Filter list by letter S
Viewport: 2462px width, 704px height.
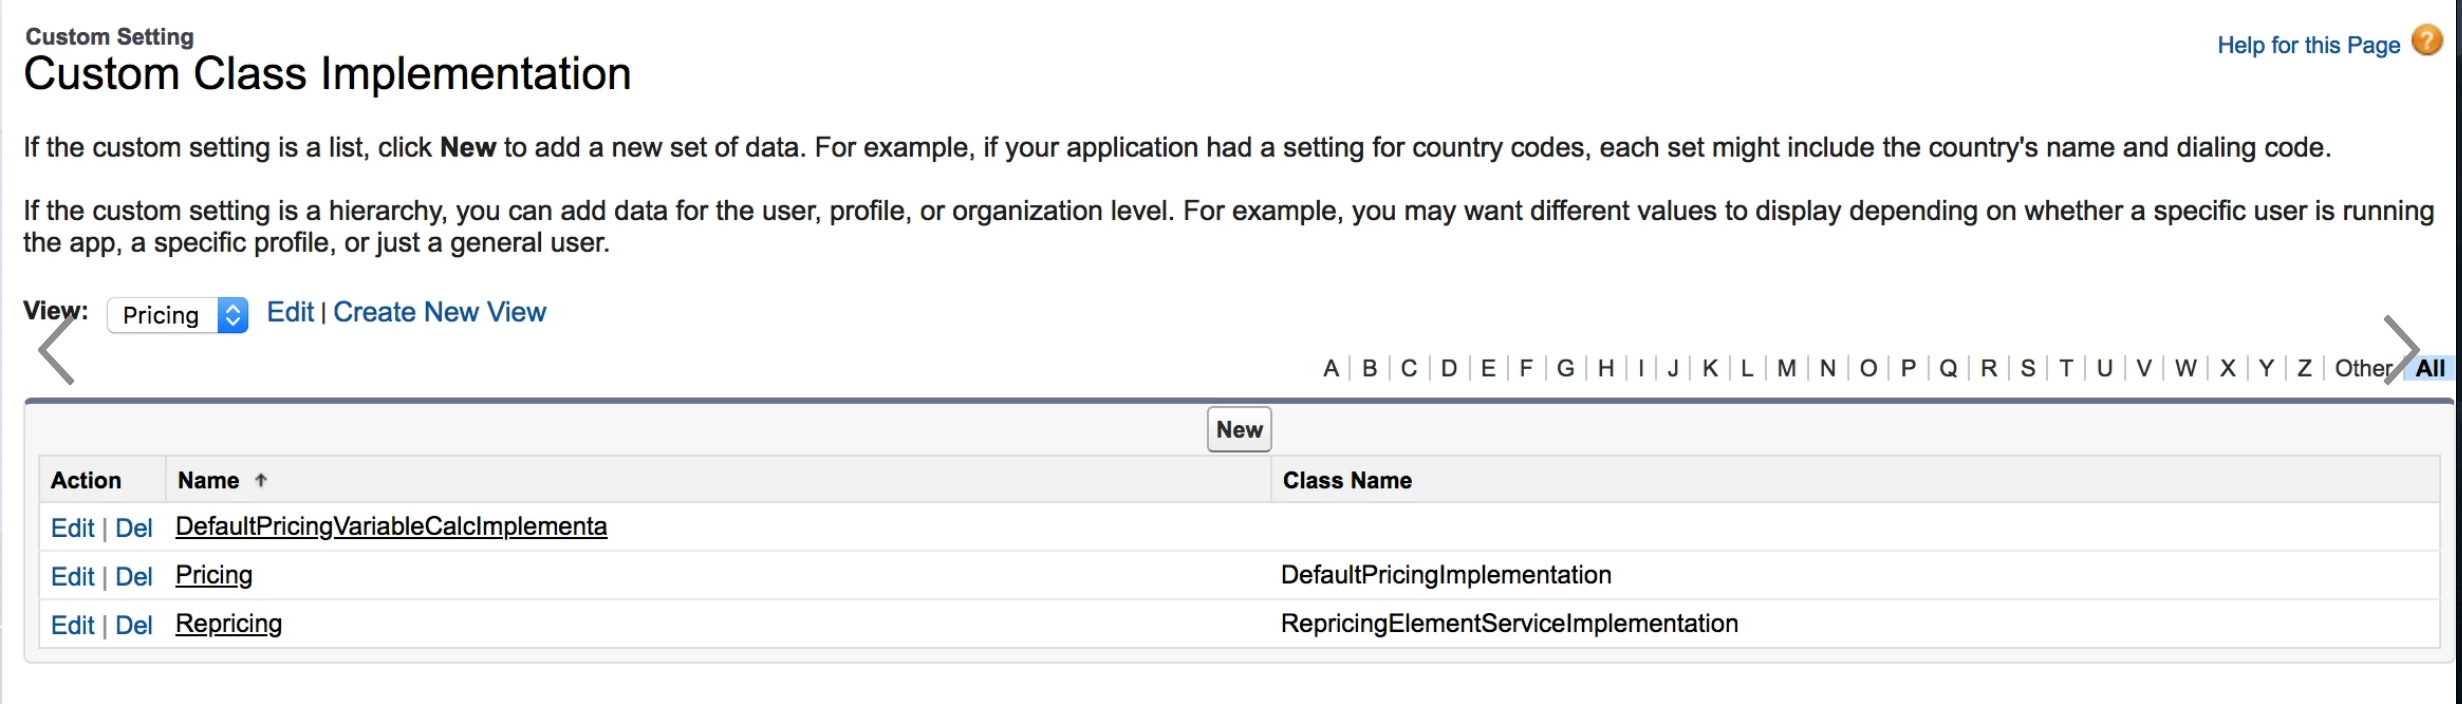(x=2028, y=368)
